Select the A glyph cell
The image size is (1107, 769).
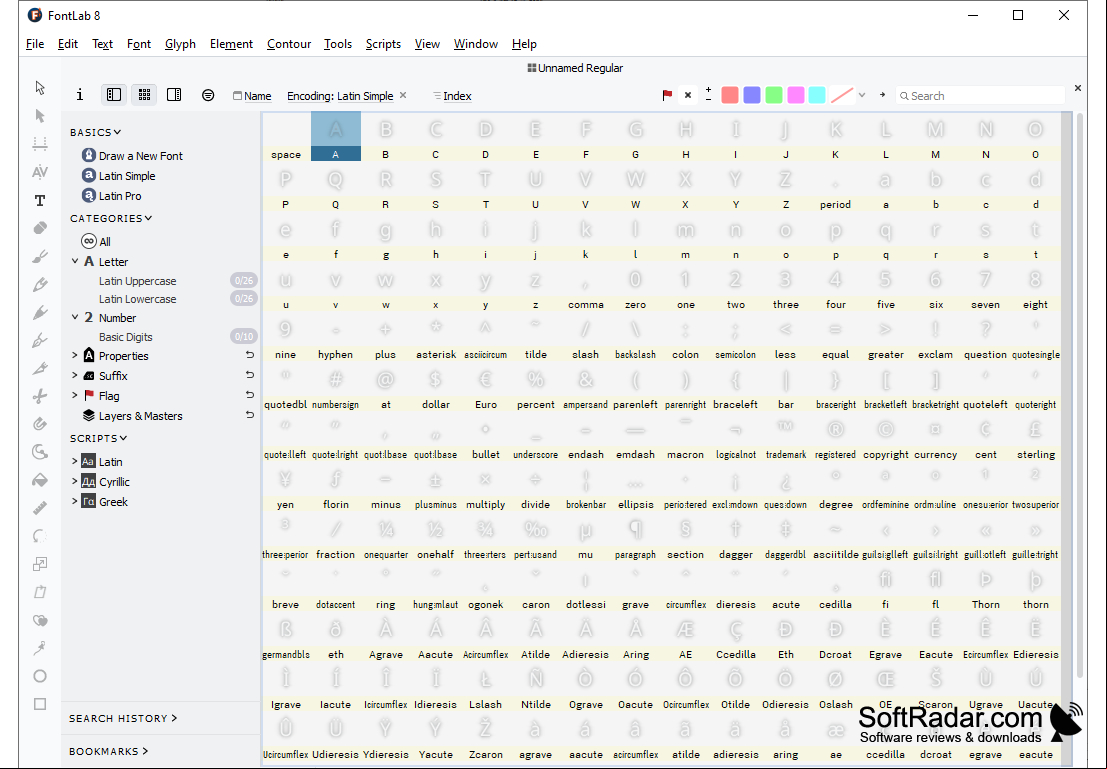coord(336,136)
